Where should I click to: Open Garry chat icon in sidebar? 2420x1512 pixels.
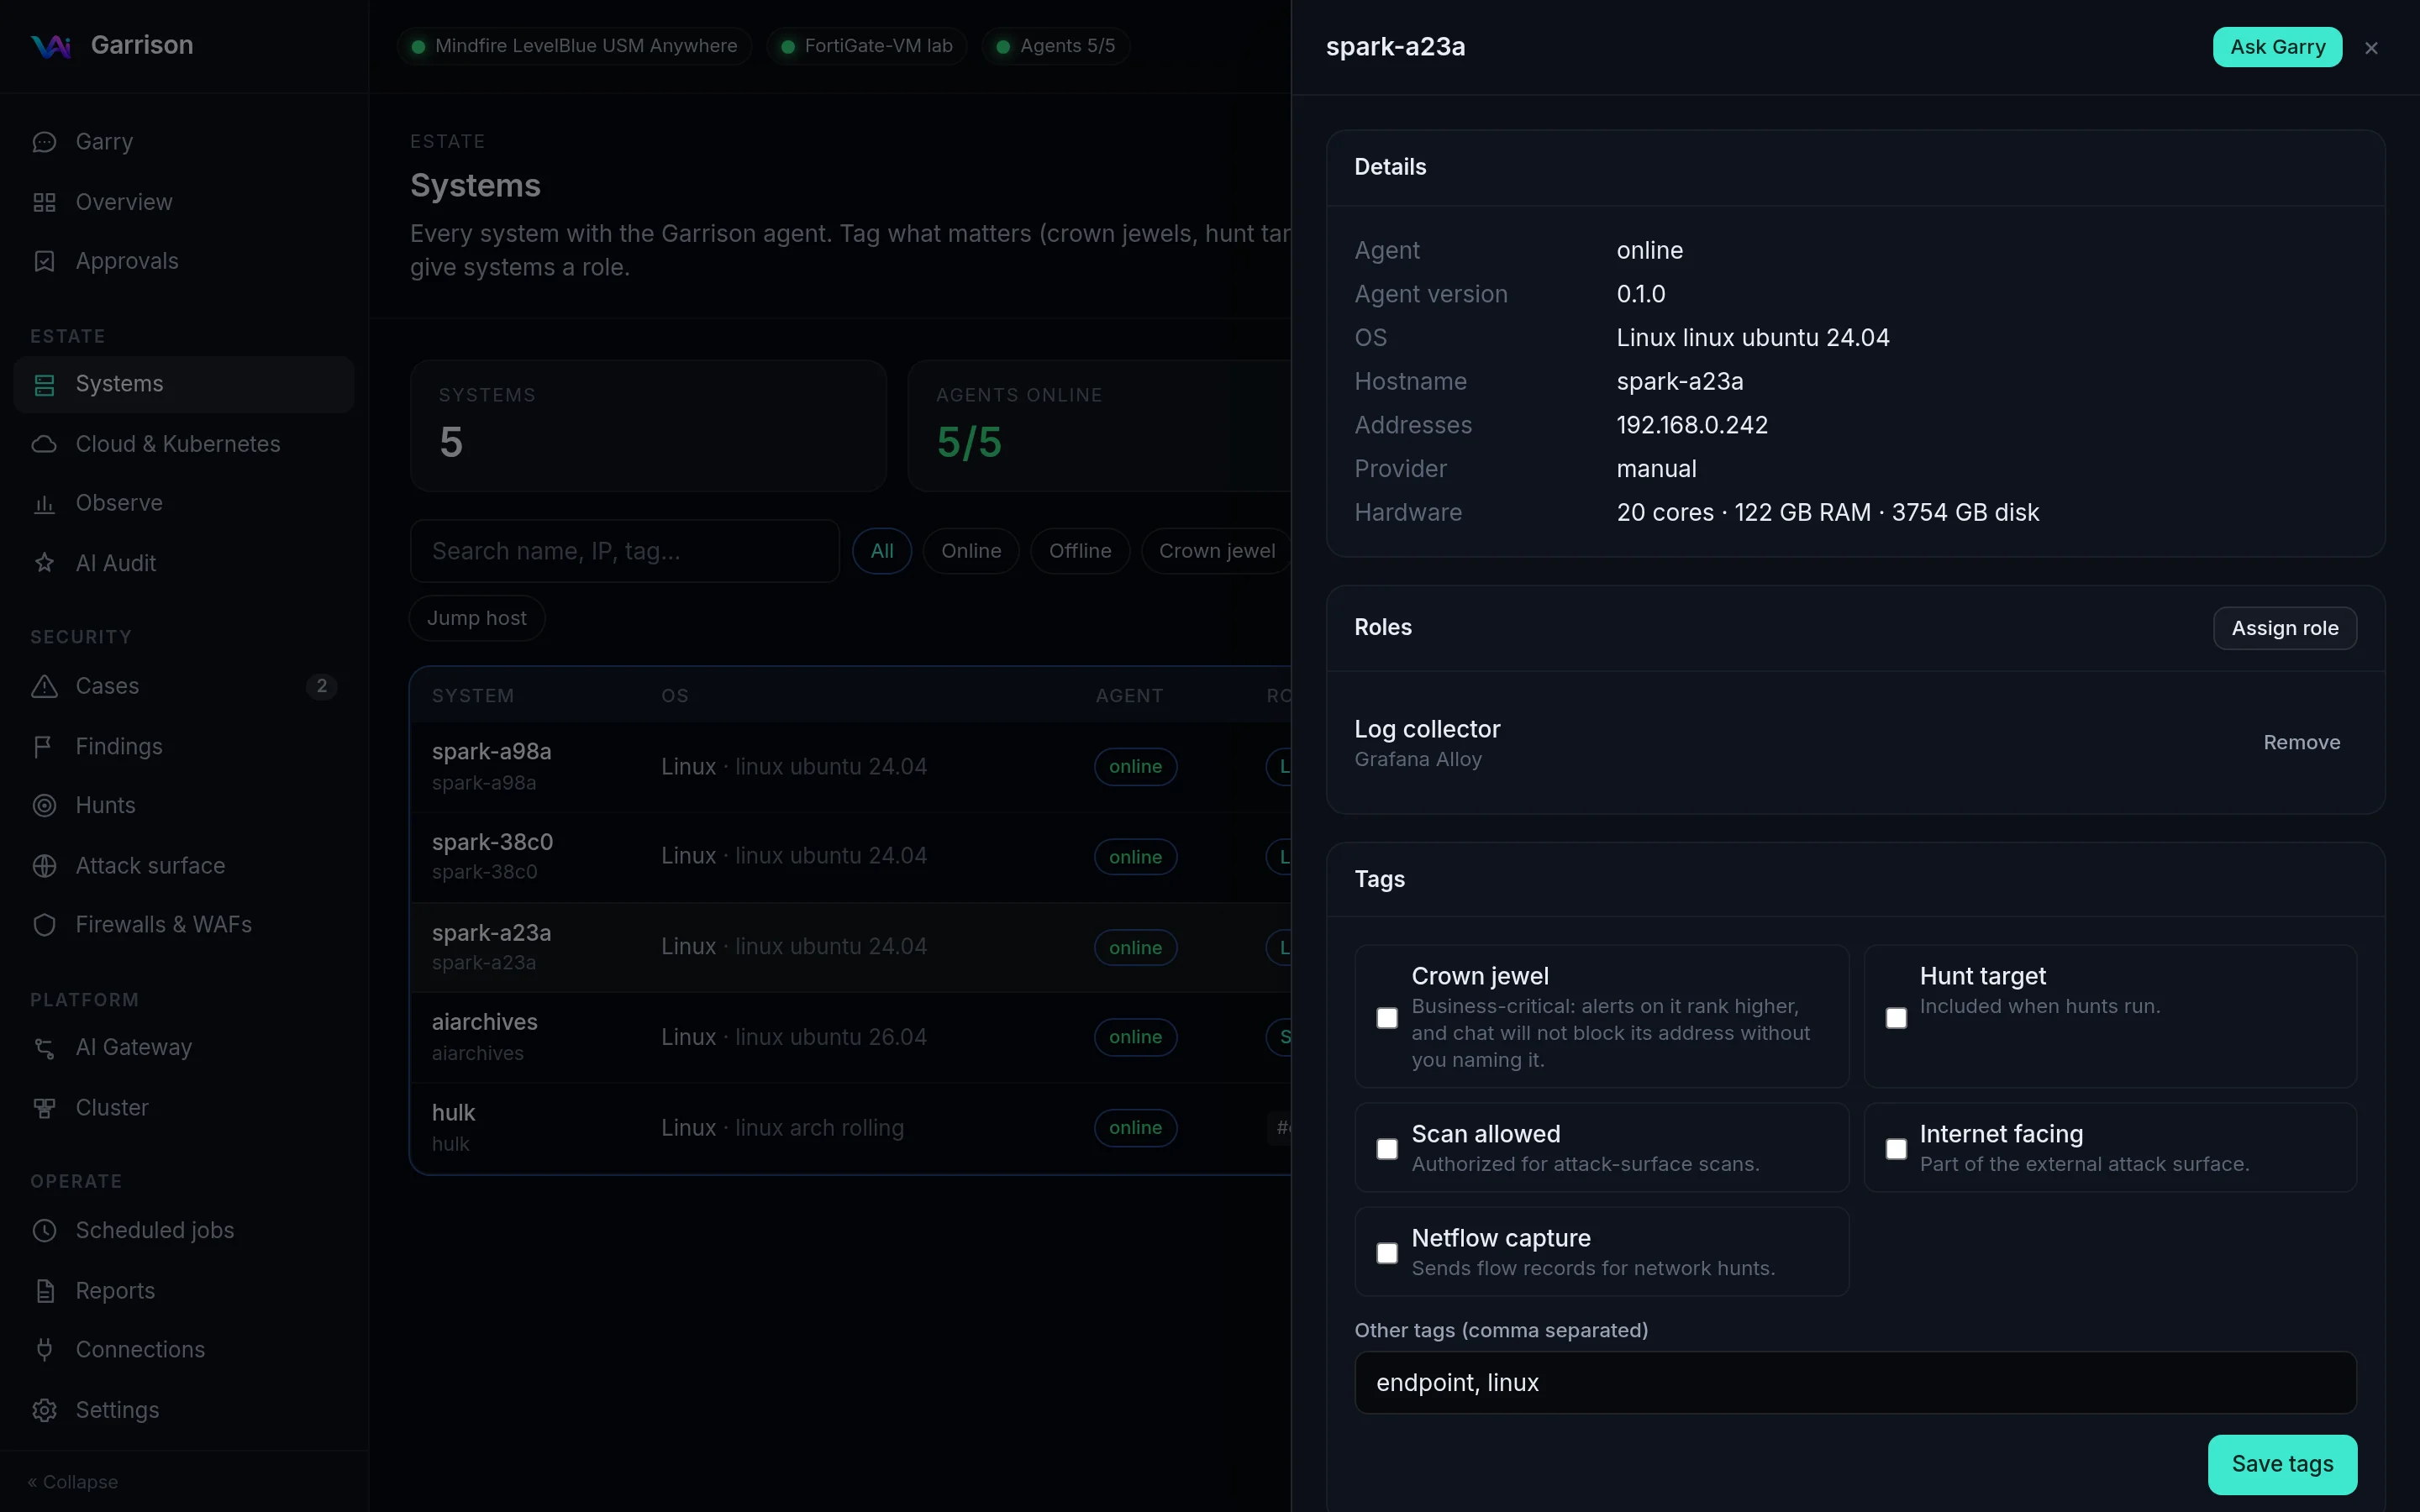(44, 142)
